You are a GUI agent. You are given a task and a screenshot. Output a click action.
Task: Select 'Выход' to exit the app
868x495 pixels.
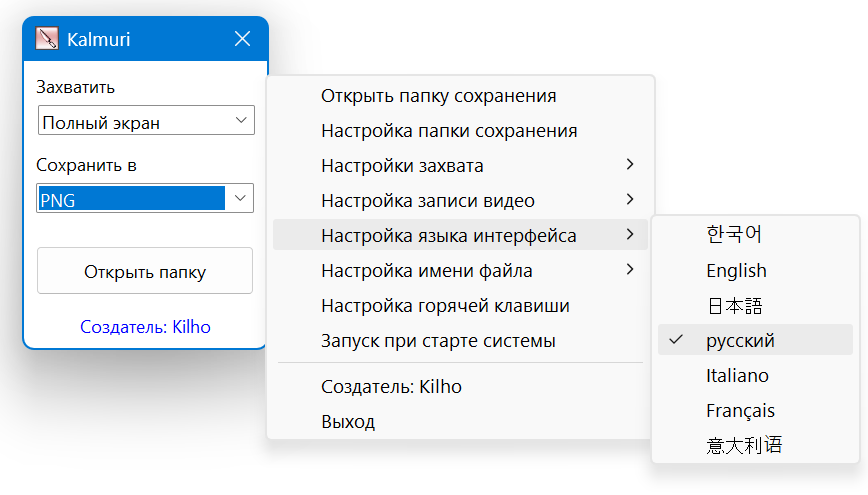348,422
